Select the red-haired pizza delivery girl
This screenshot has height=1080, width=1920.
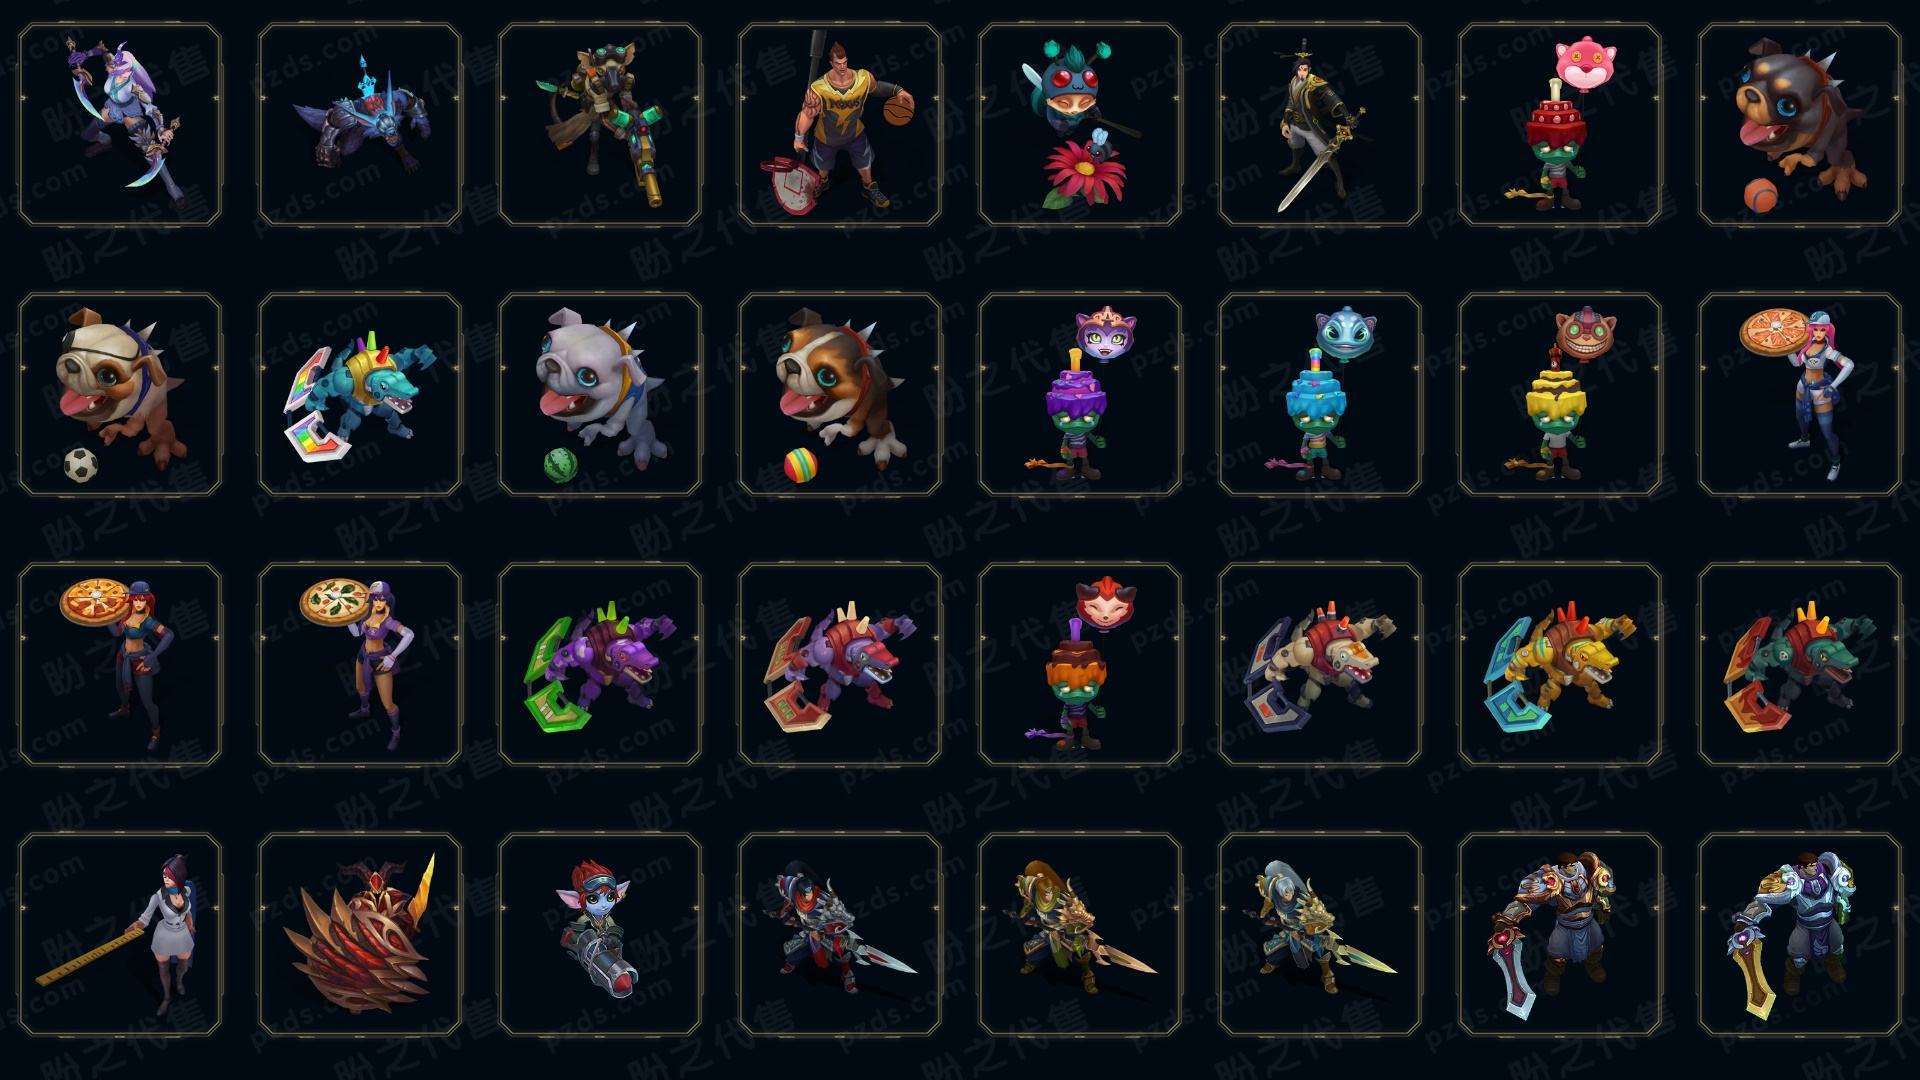[x=119, y=664]
